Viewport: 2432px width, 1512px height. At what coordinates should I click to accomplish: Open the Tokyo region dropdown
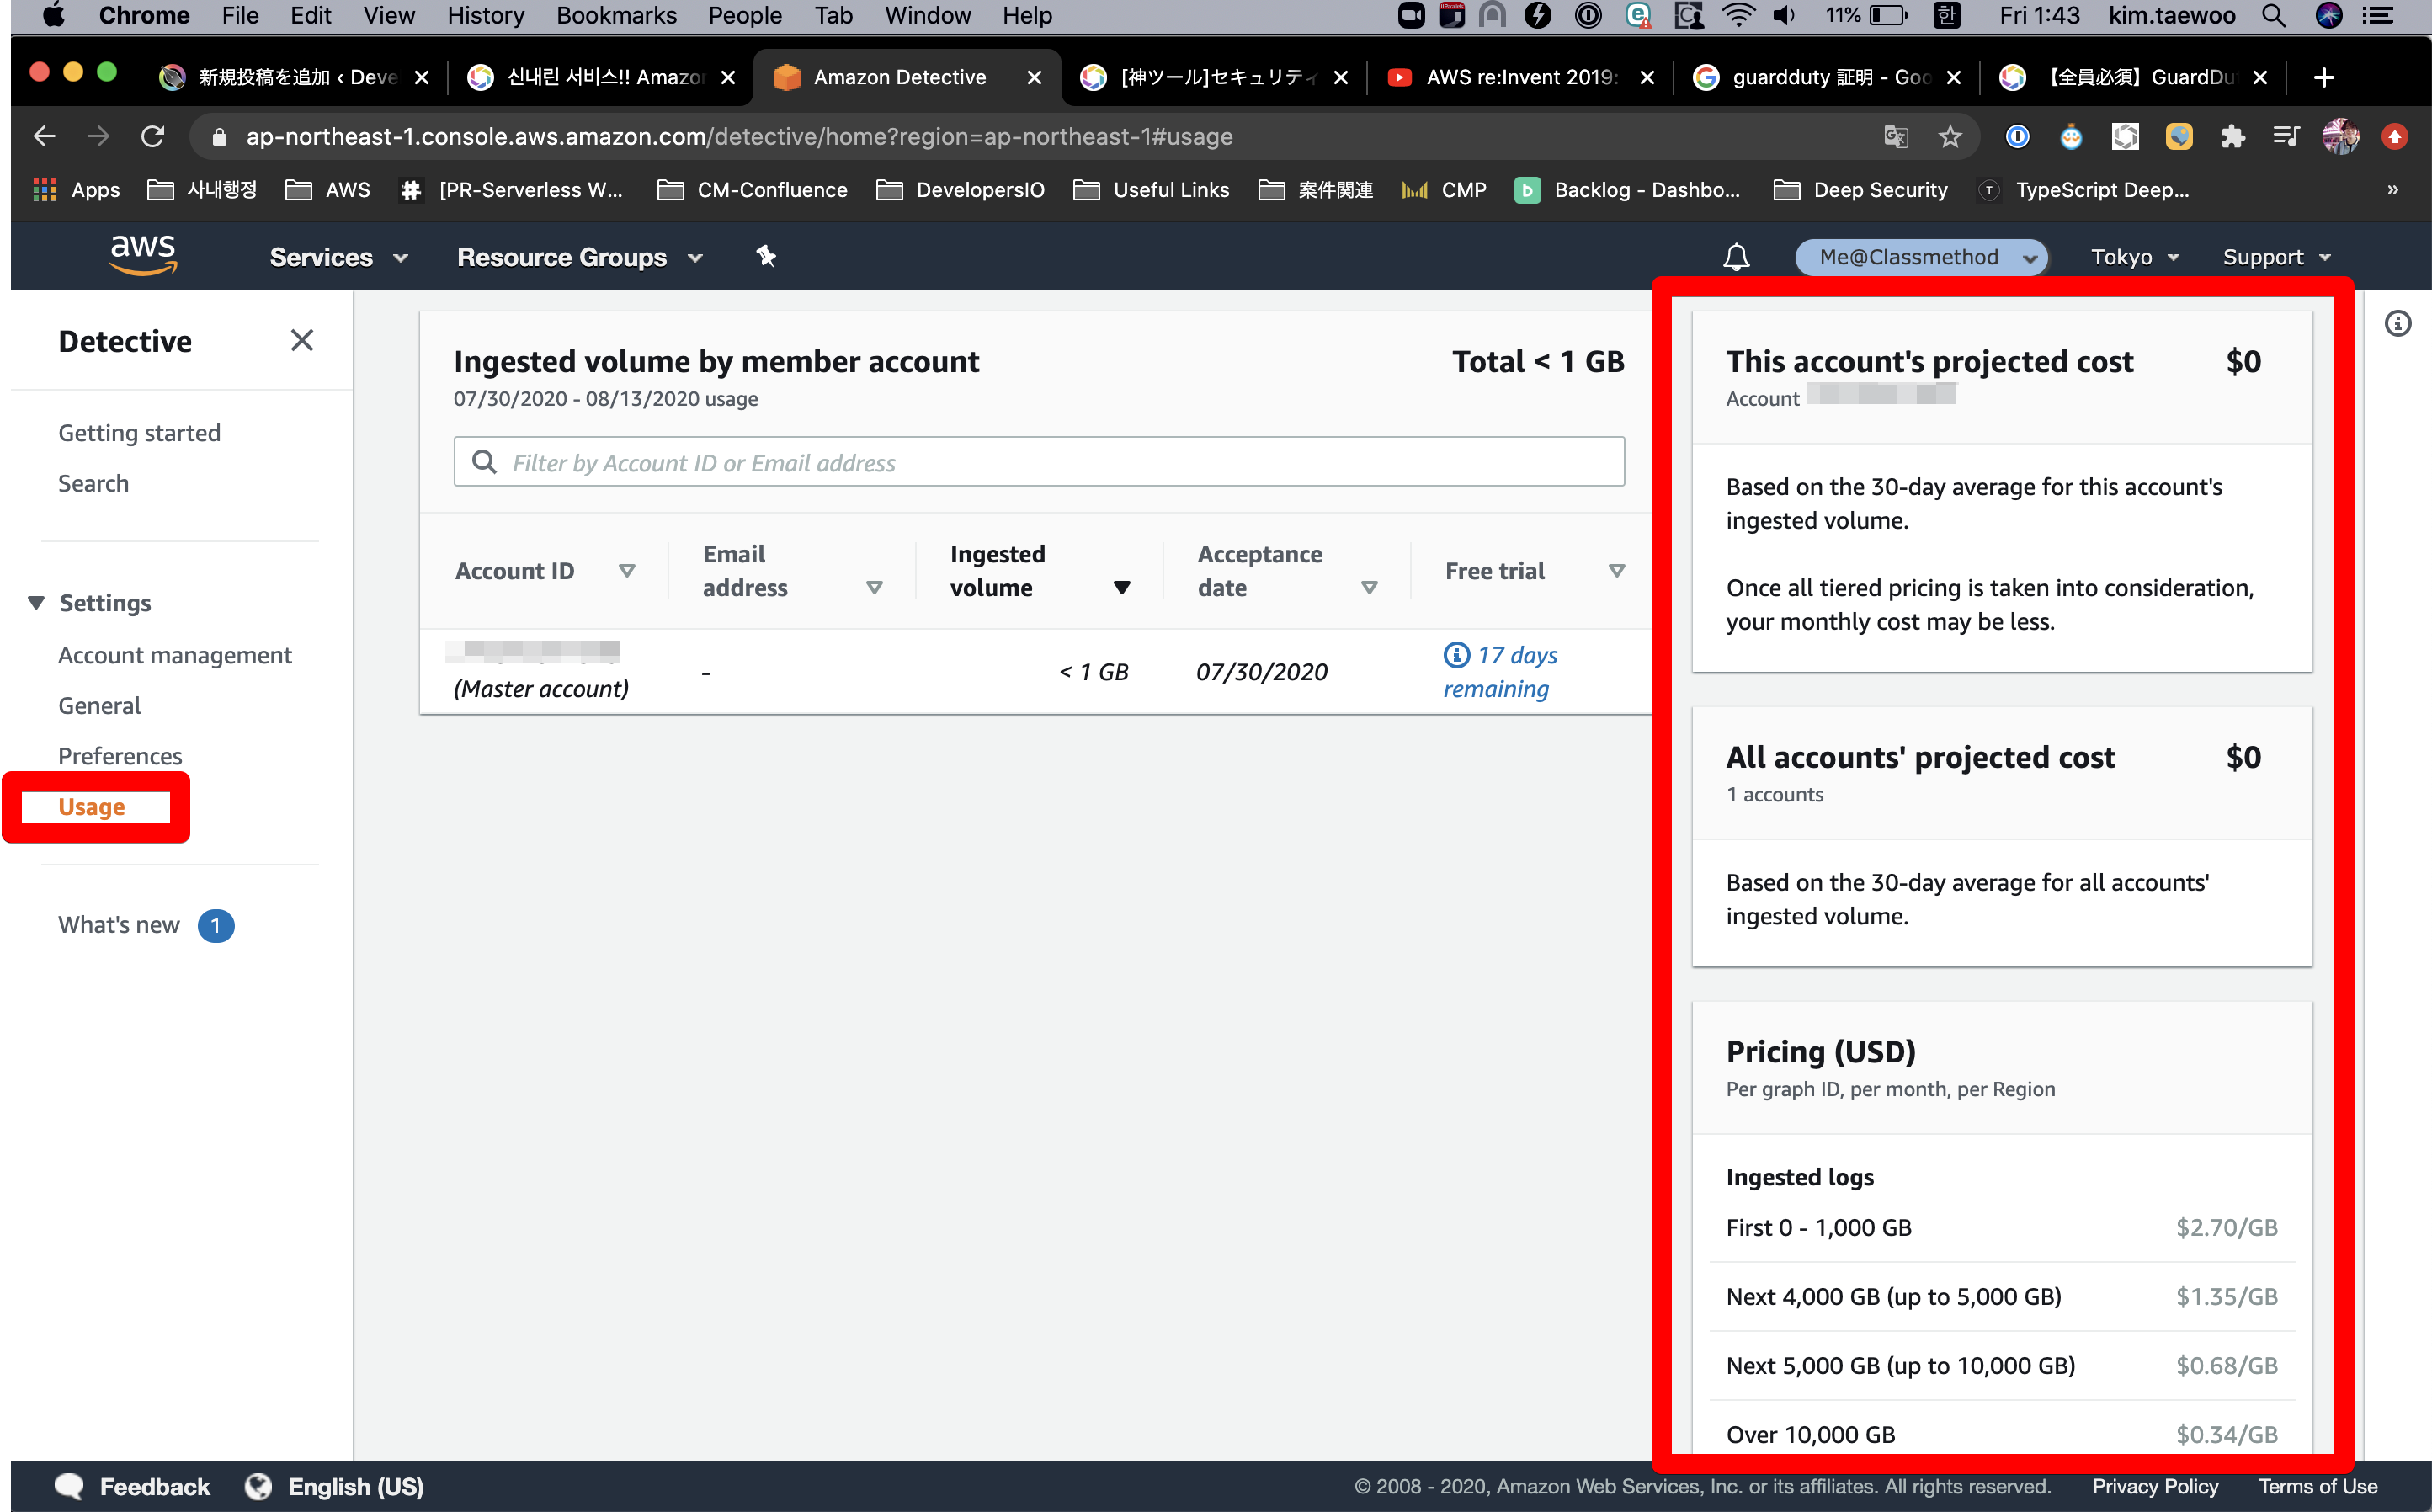coord(2134,257)
